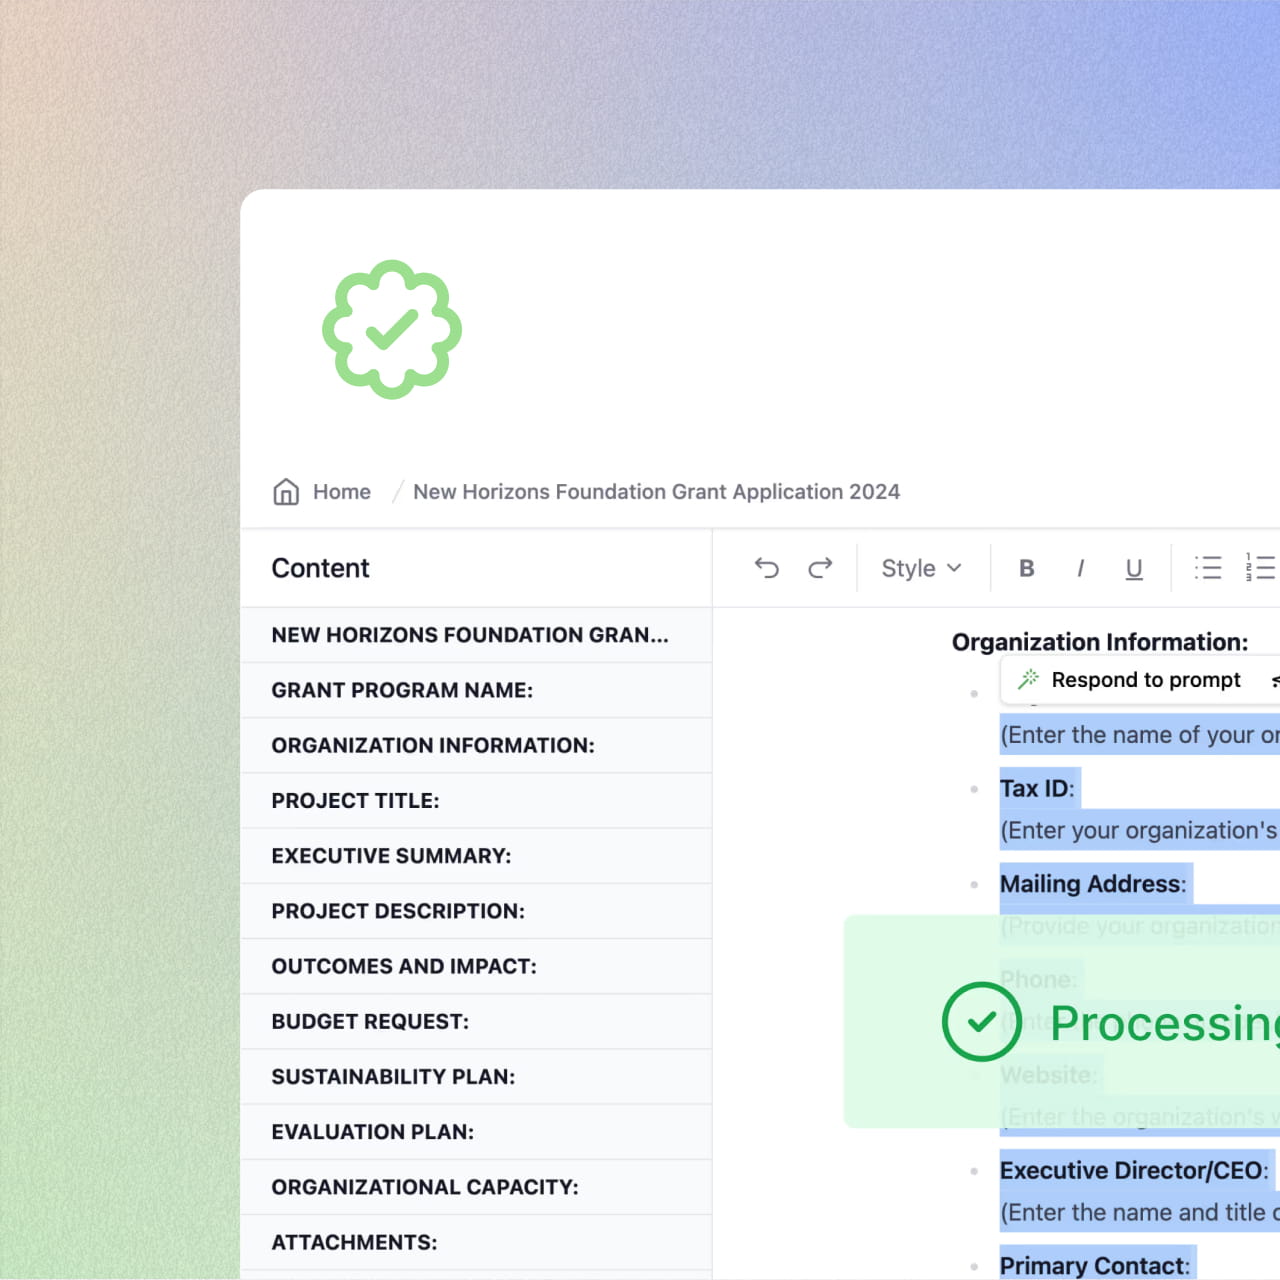
Task: Toggle bold formatting
Action: pyautogui.click(x=1026, y=568)
